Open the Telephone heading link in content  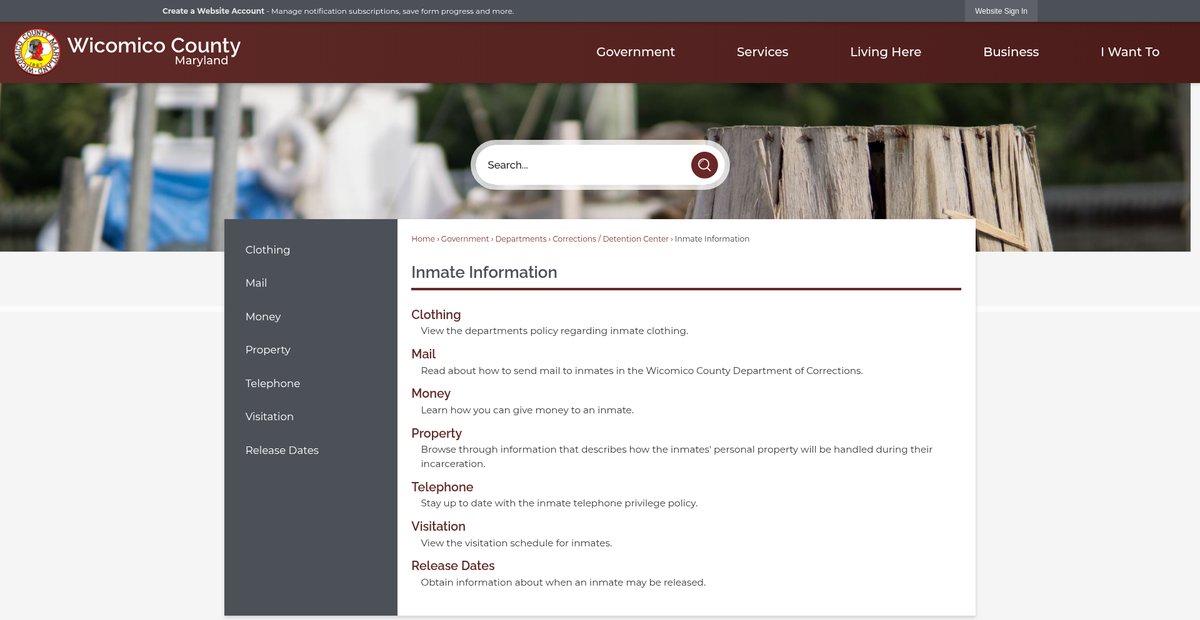tap(442, 487)
